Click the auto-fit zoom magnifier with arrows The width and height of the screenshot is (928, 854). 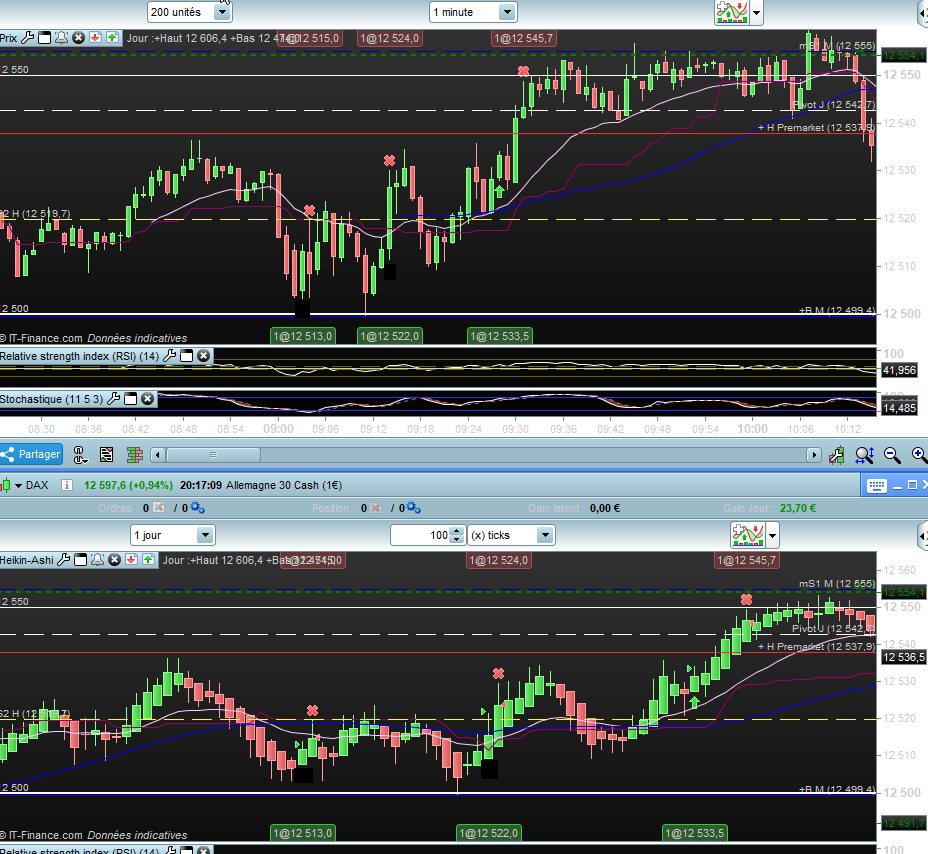[865, 455]
